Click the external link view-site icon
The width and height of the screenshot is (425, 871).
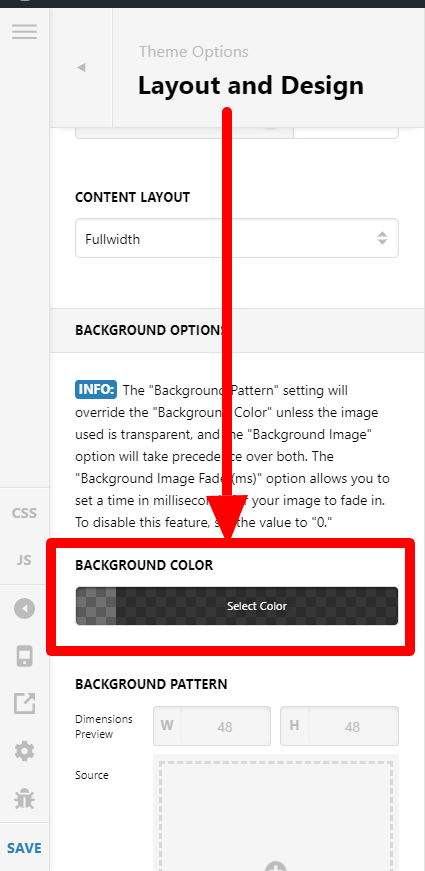click(x=24, y=703)
